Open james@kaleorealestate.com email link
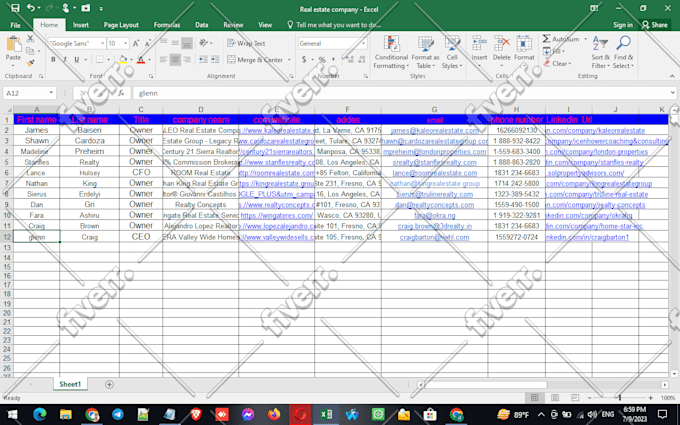Screen dimensions: 680x425 [x=435, y=130]
